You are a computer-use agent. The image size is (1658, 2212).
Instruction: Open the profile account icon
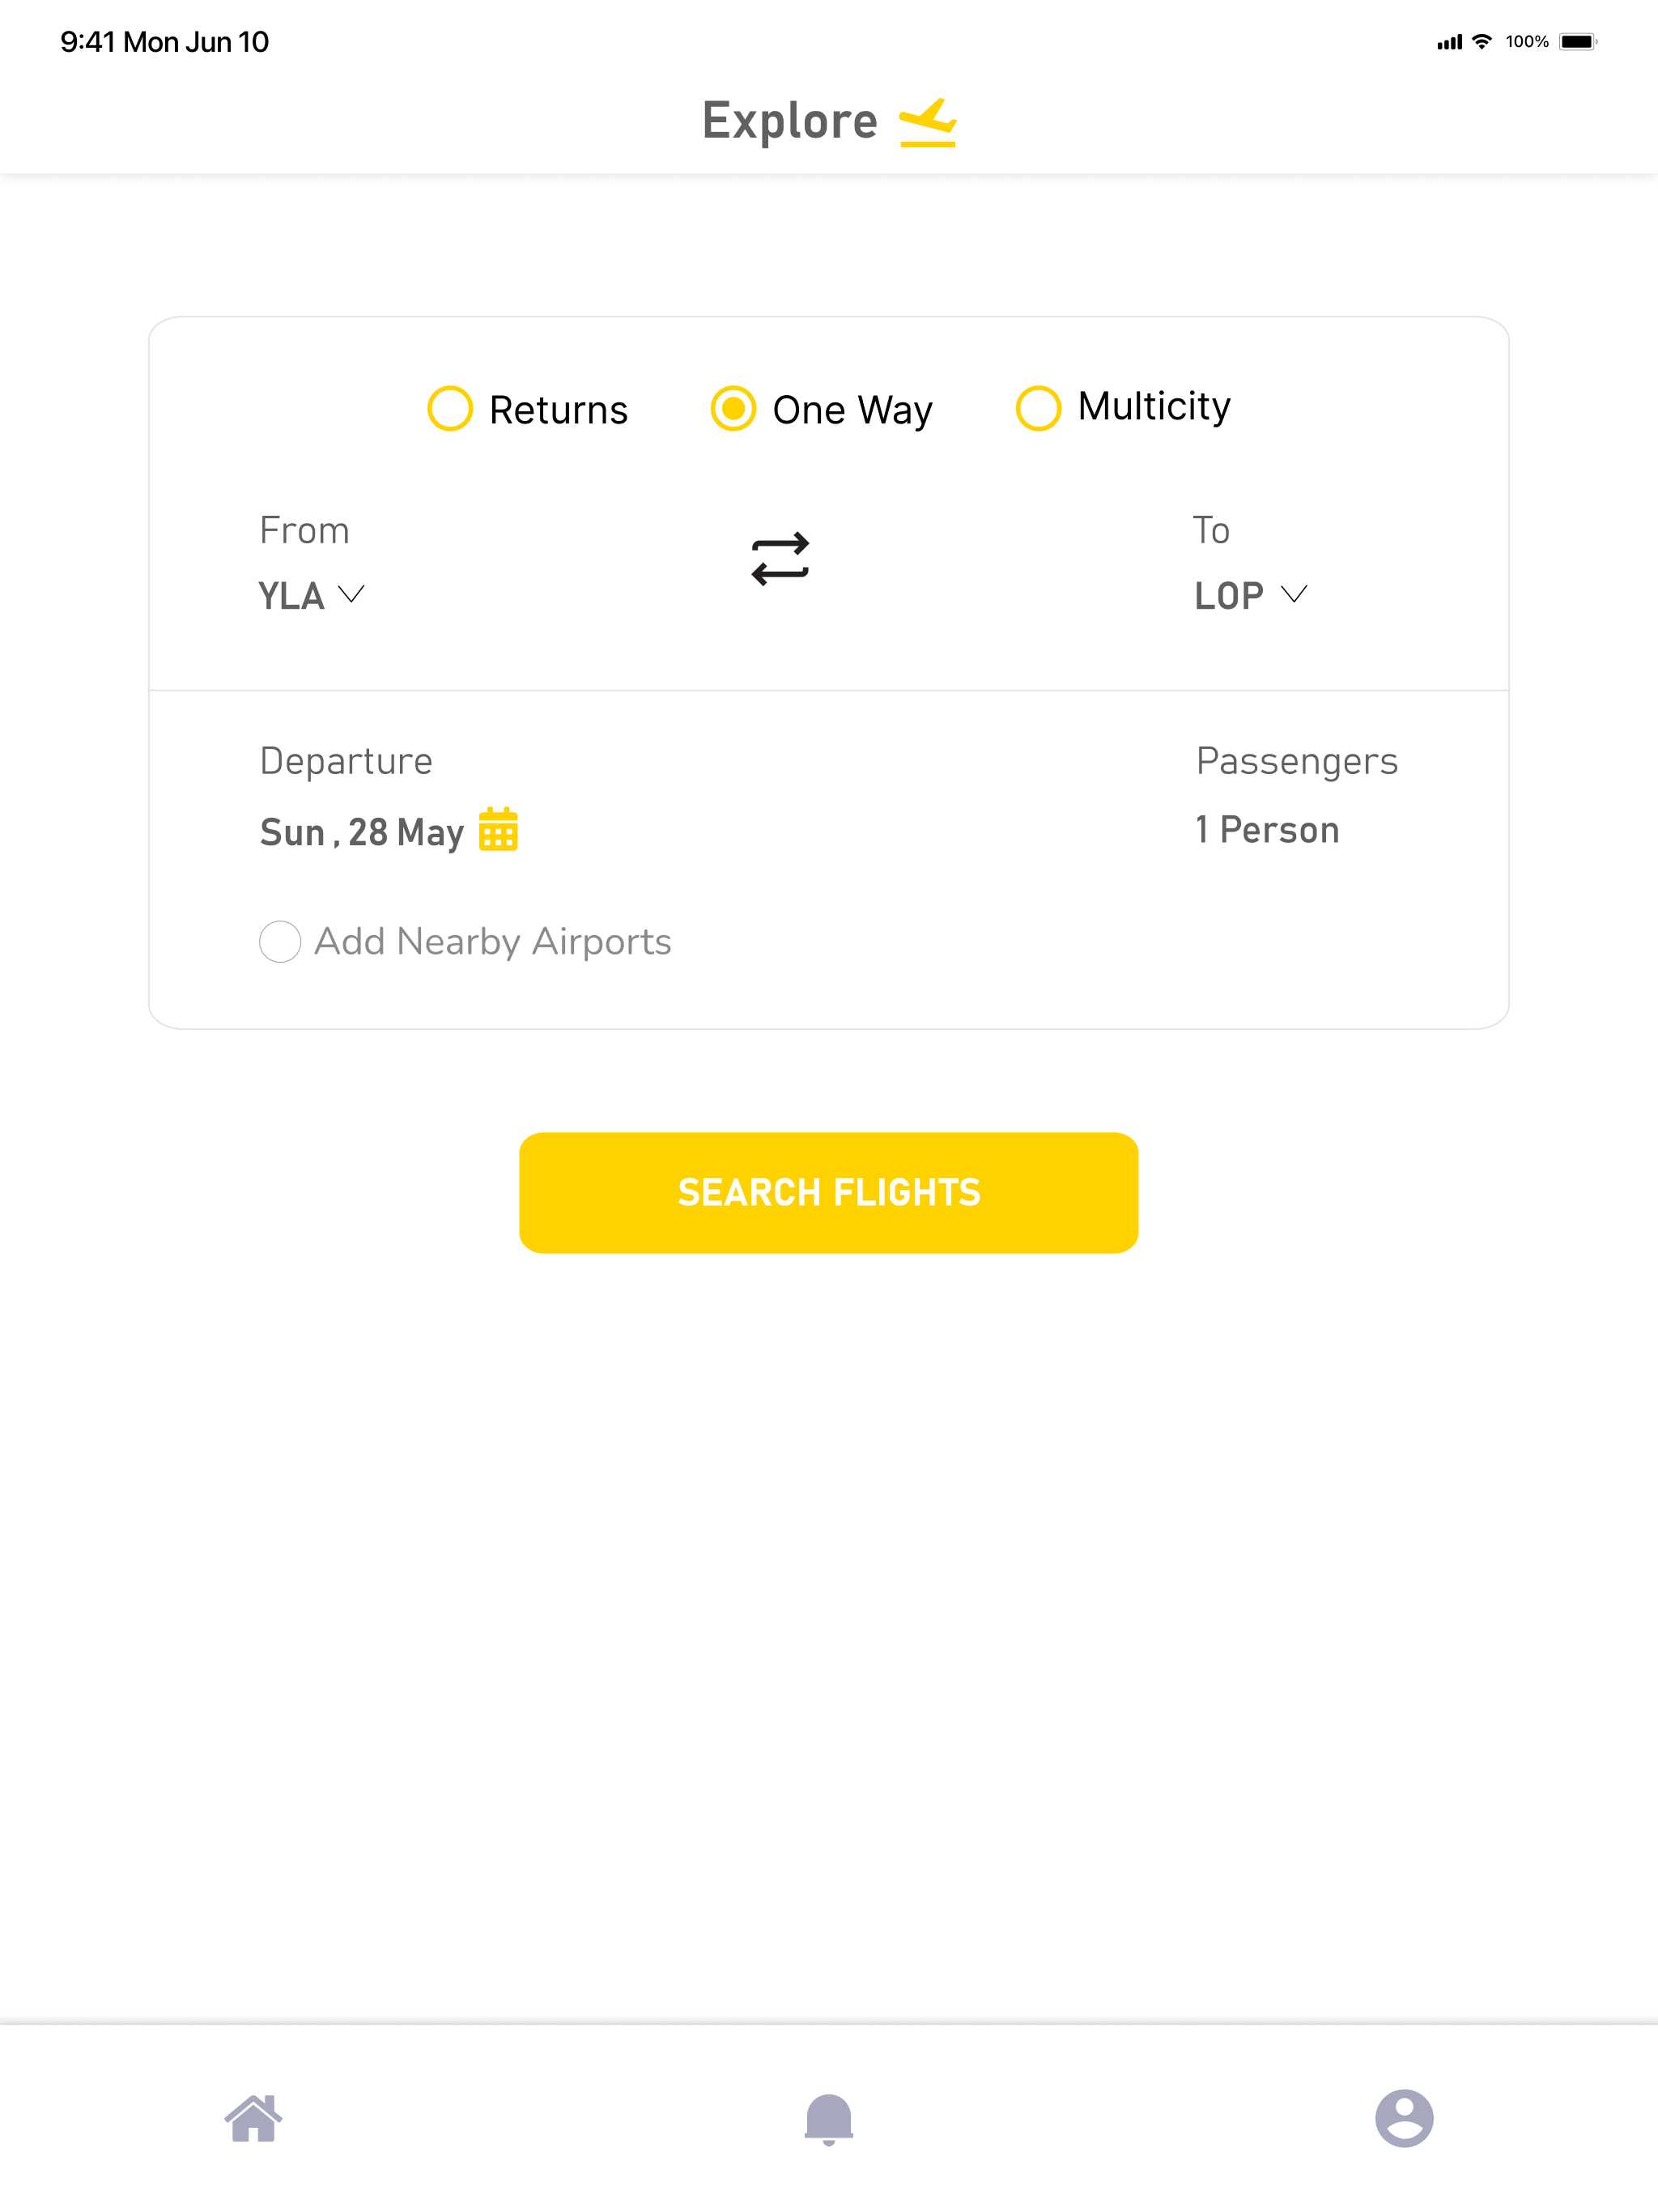(x=1404, y=2118)
